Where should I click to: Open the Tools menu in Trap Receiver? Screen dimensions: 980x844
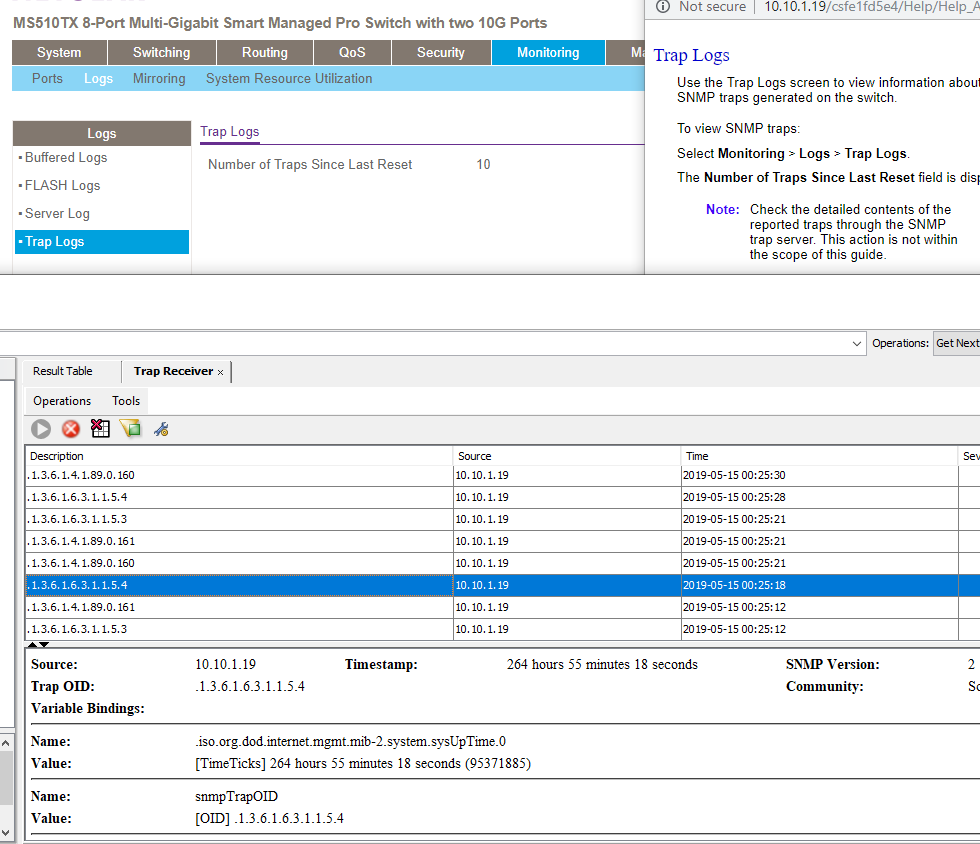(126, 401)
